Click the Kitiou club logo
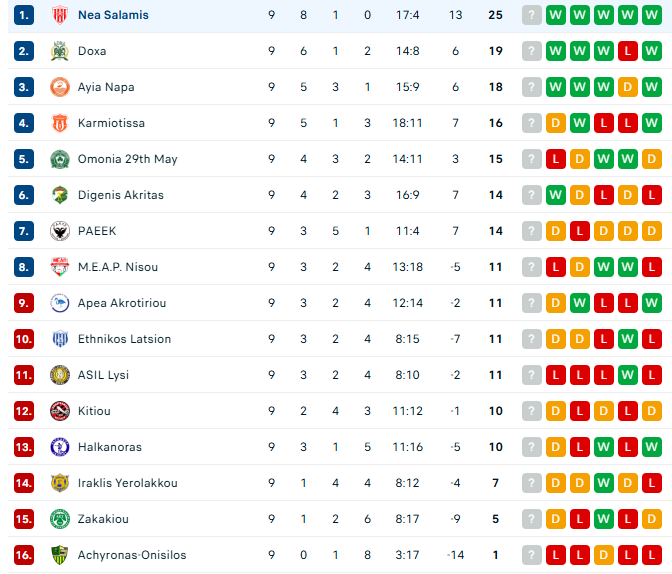Screen dimensions: 672x574 [x=60, y=411]
